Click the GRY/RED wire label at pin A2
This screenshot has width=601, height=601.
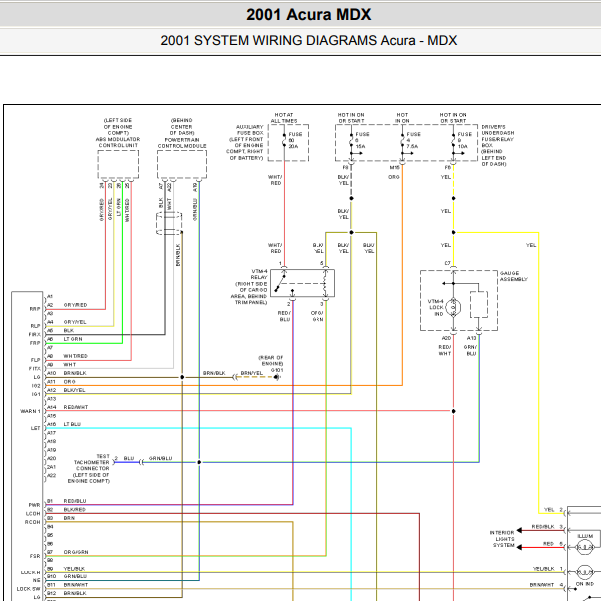tap(76, 305)
